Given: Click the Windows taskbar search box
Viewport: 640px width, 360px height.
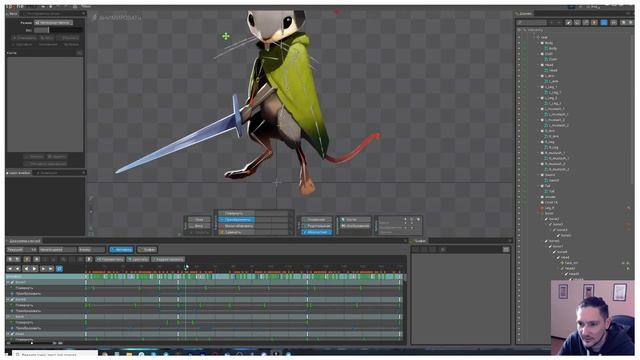Looking at the screenshot, I should [x=55, y=354].
